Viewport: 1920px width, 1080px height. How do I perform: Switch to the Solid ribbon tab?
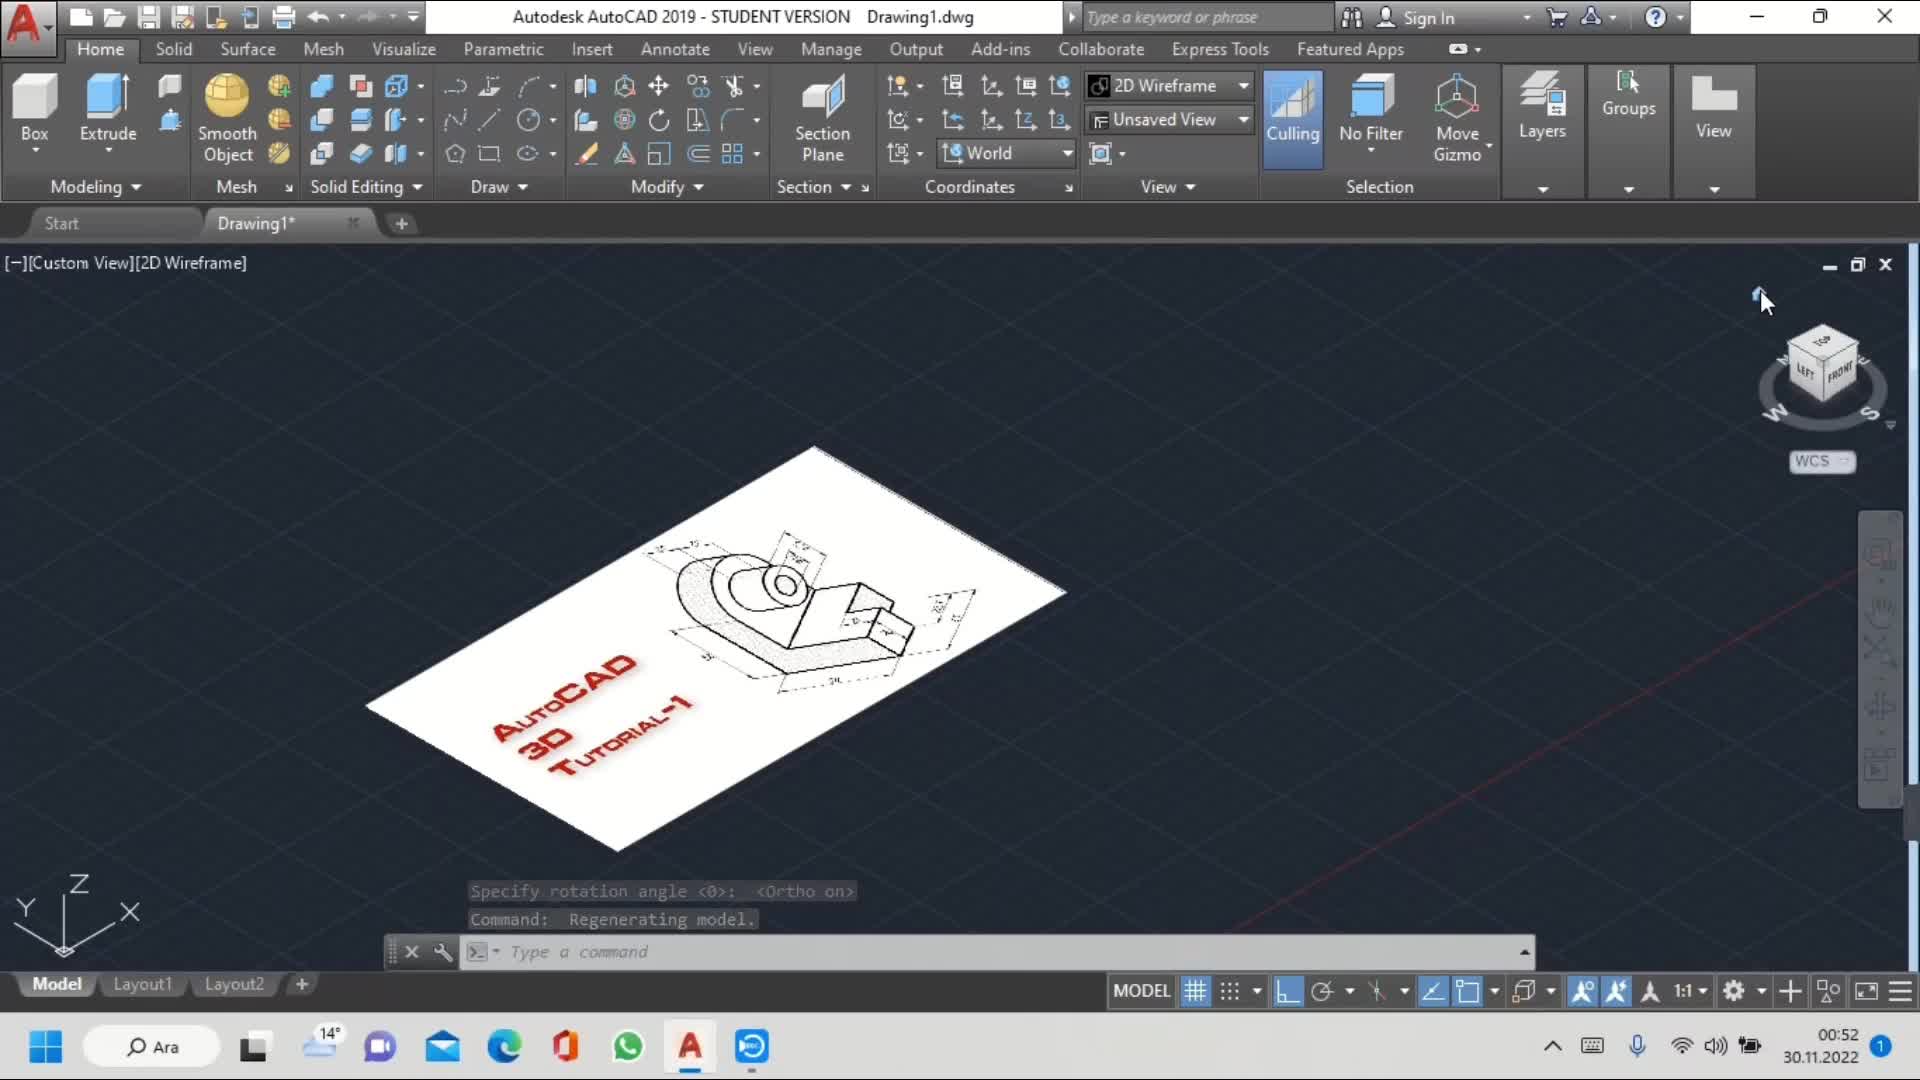click(173, 49)
